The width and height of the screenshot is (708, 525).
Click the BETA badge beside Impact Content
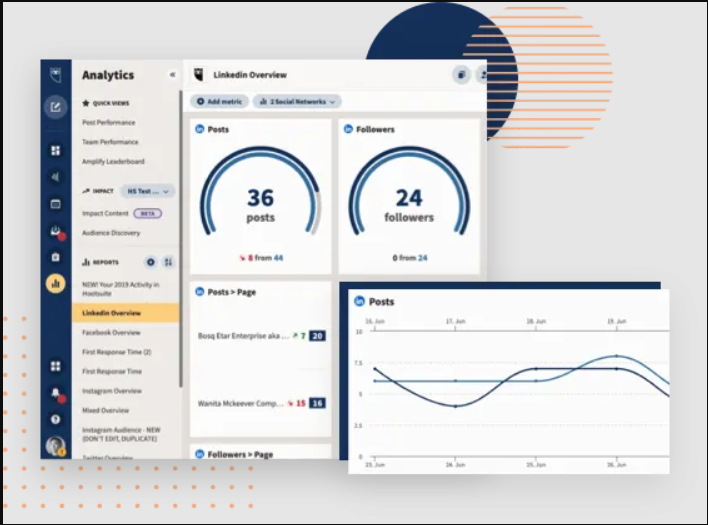coord(148,214)
